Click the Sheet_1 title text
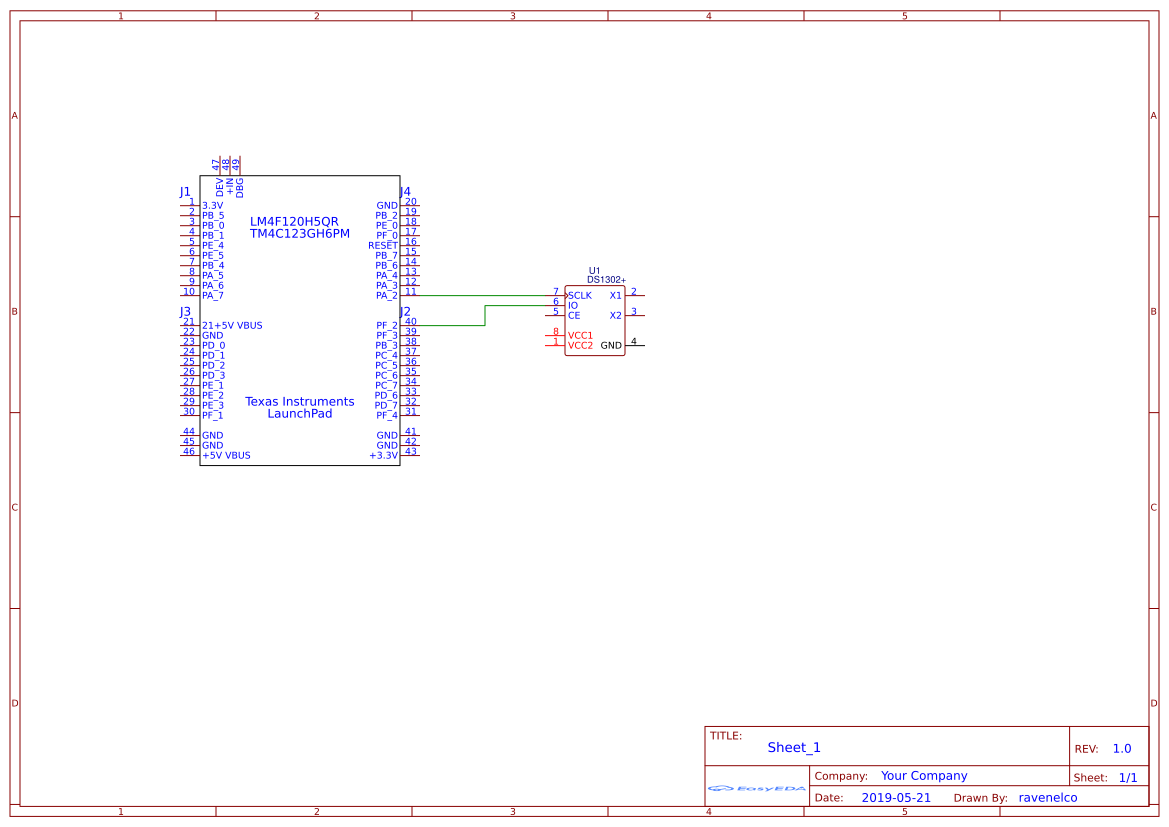The image size is (1169, 827). click(x=794, y=747)
